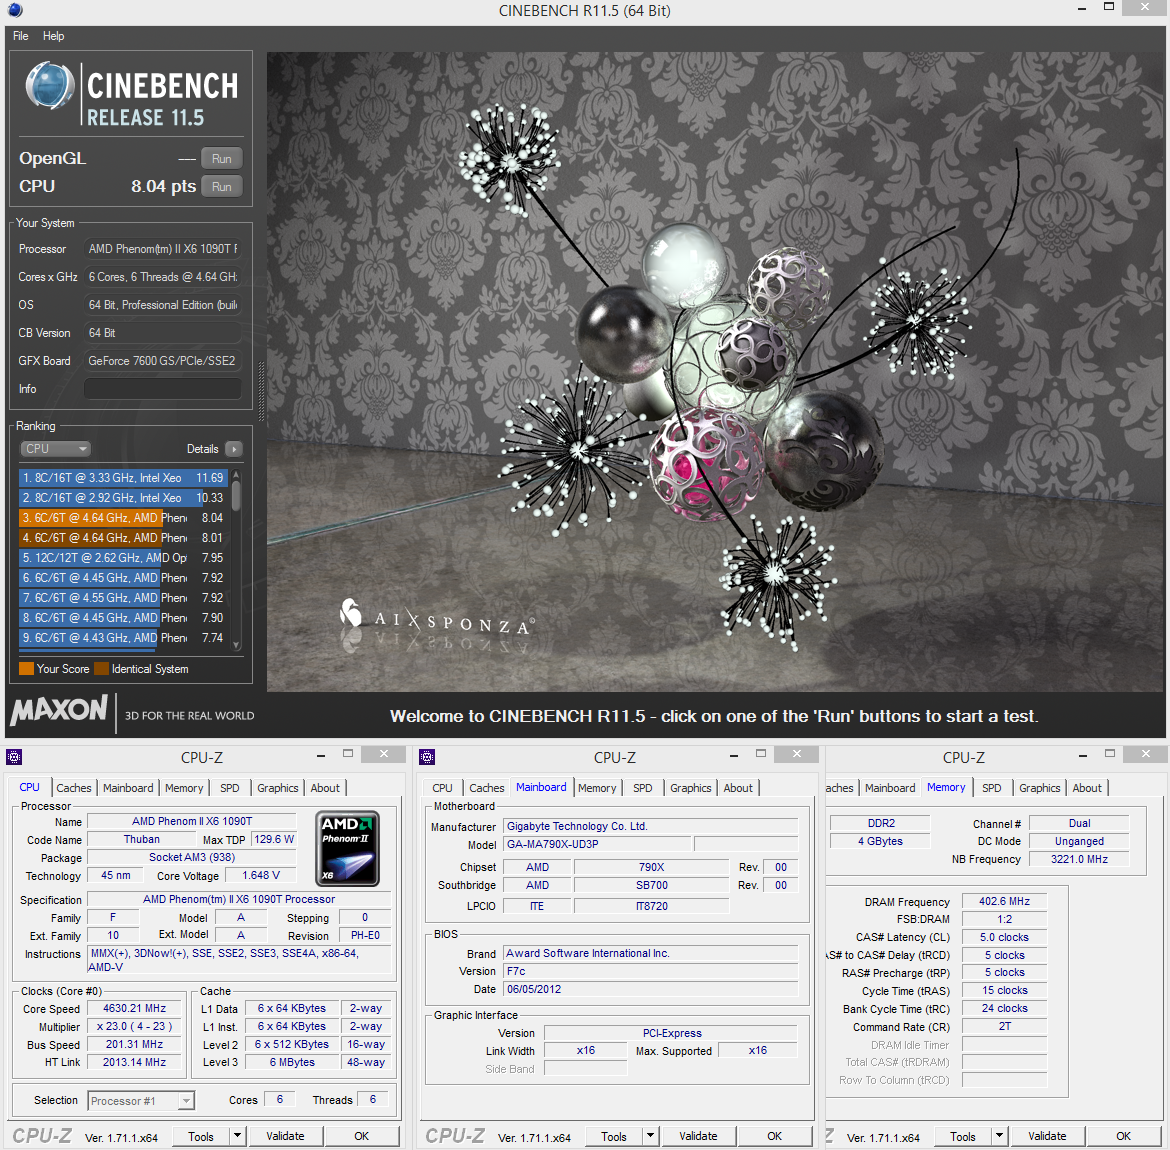The width and height of the screenshot is (1170, 1150).
Task: Click OK in Memory CPU-Z window
Action: (1124, 1137)
